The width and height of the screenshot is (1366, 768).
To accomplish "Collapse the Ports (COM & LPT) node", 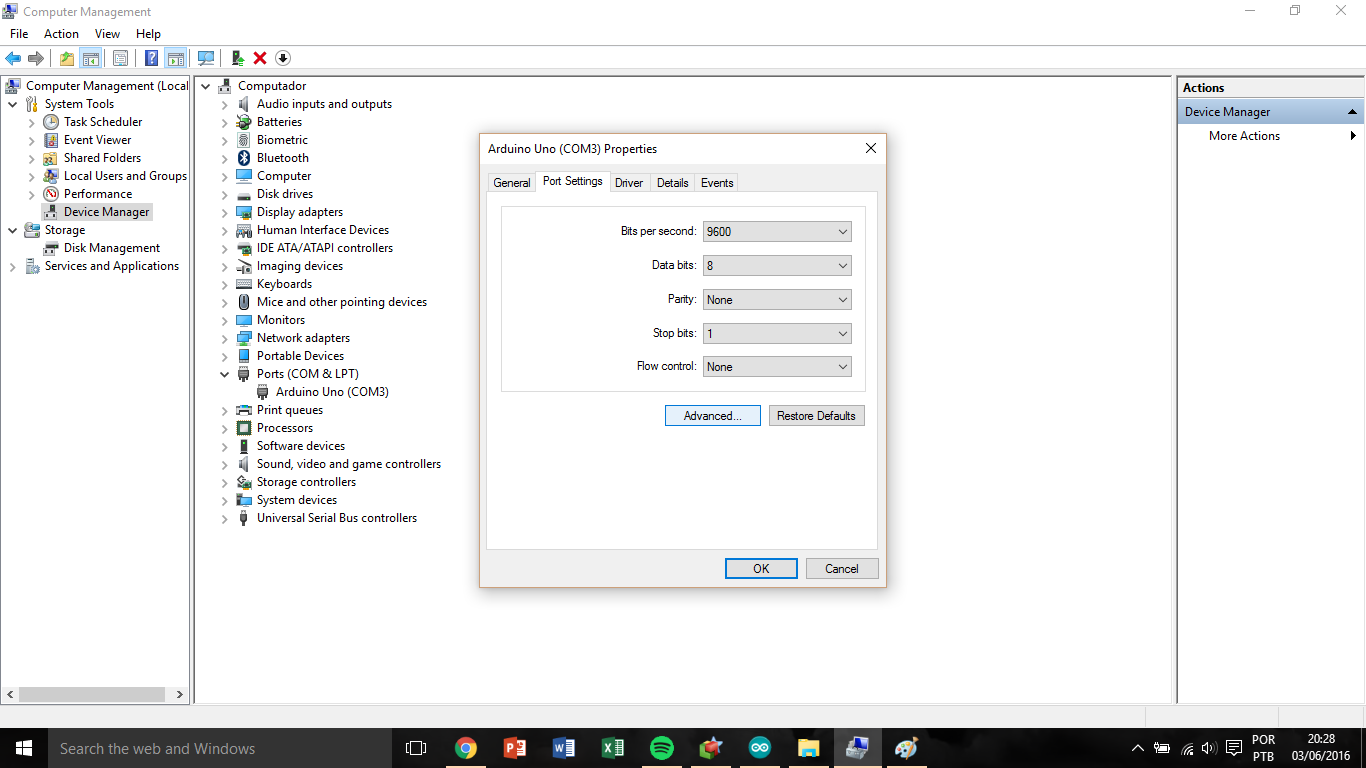I will (x=225, y=374).
